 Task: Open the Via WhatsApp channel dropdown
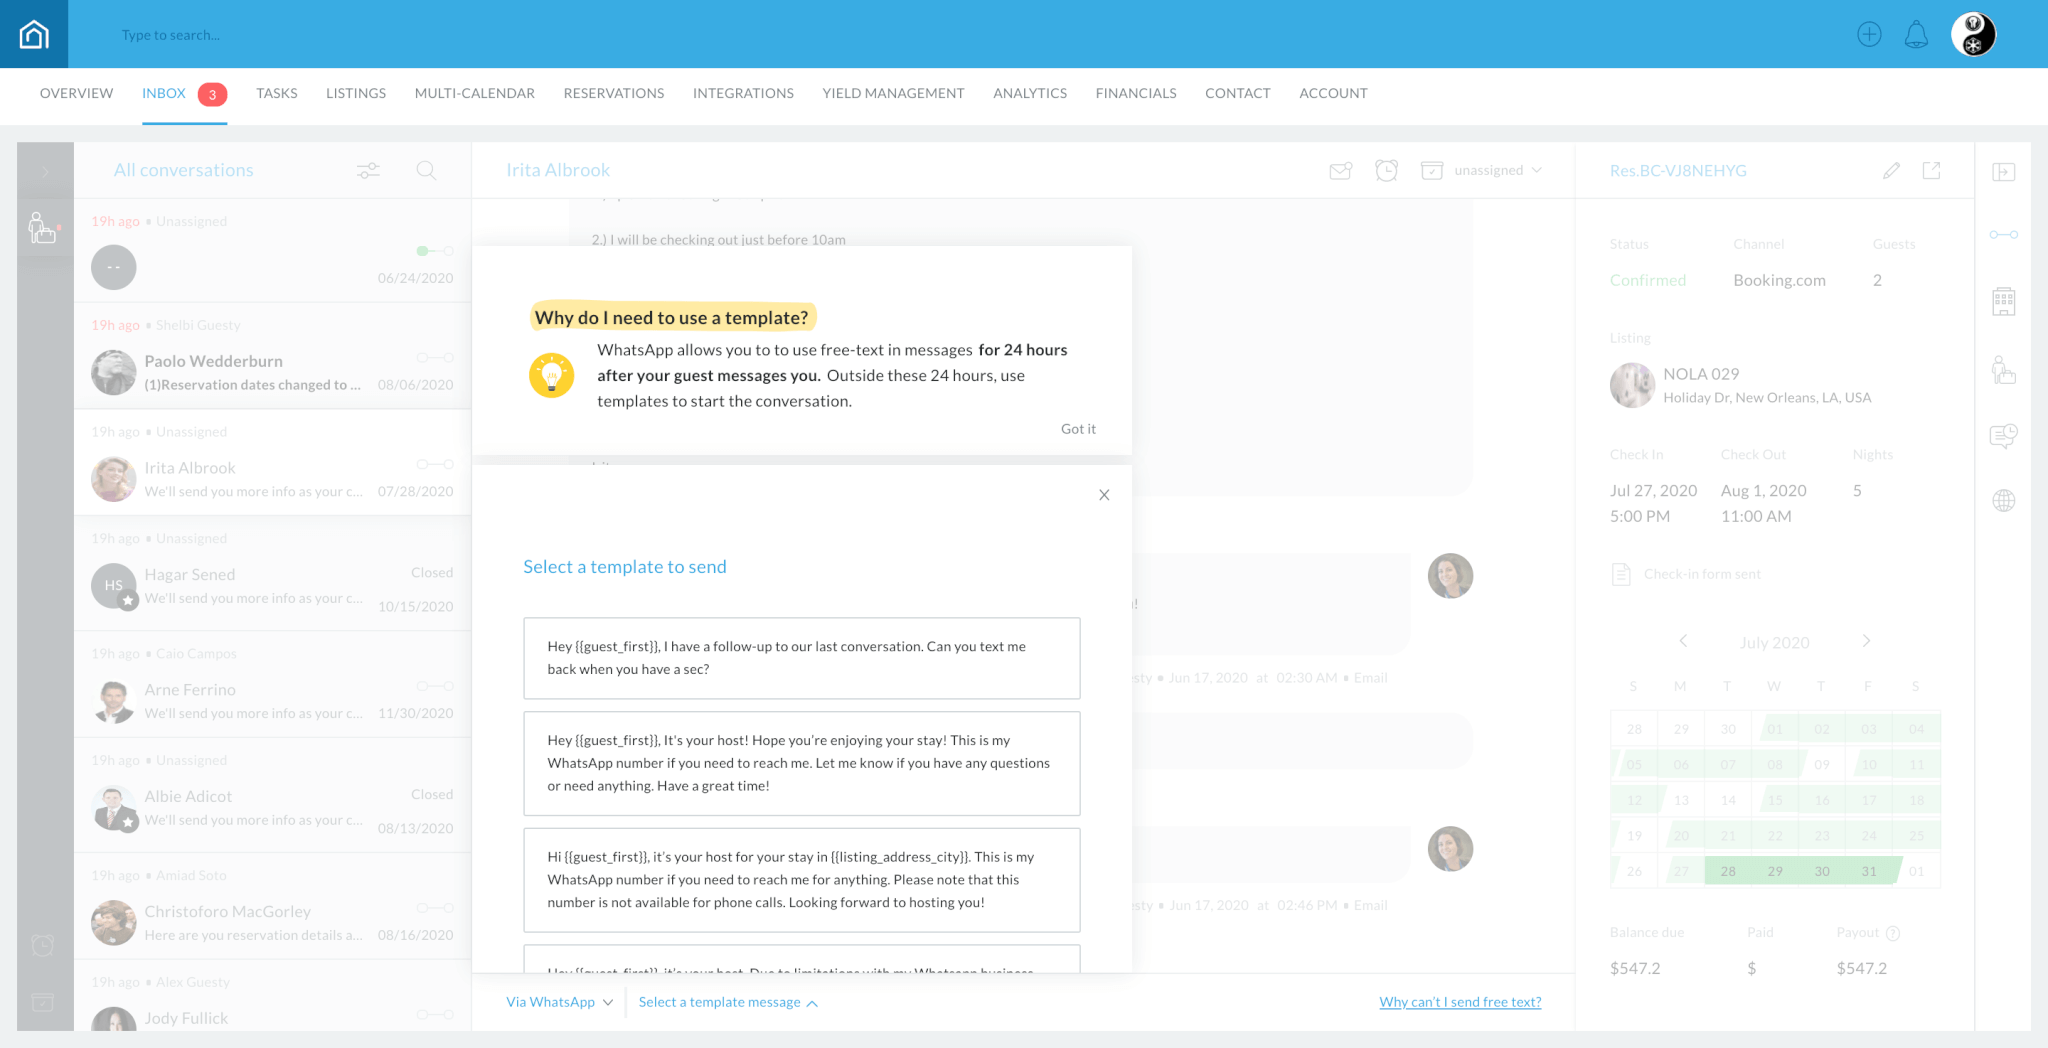pos(559,1002)
